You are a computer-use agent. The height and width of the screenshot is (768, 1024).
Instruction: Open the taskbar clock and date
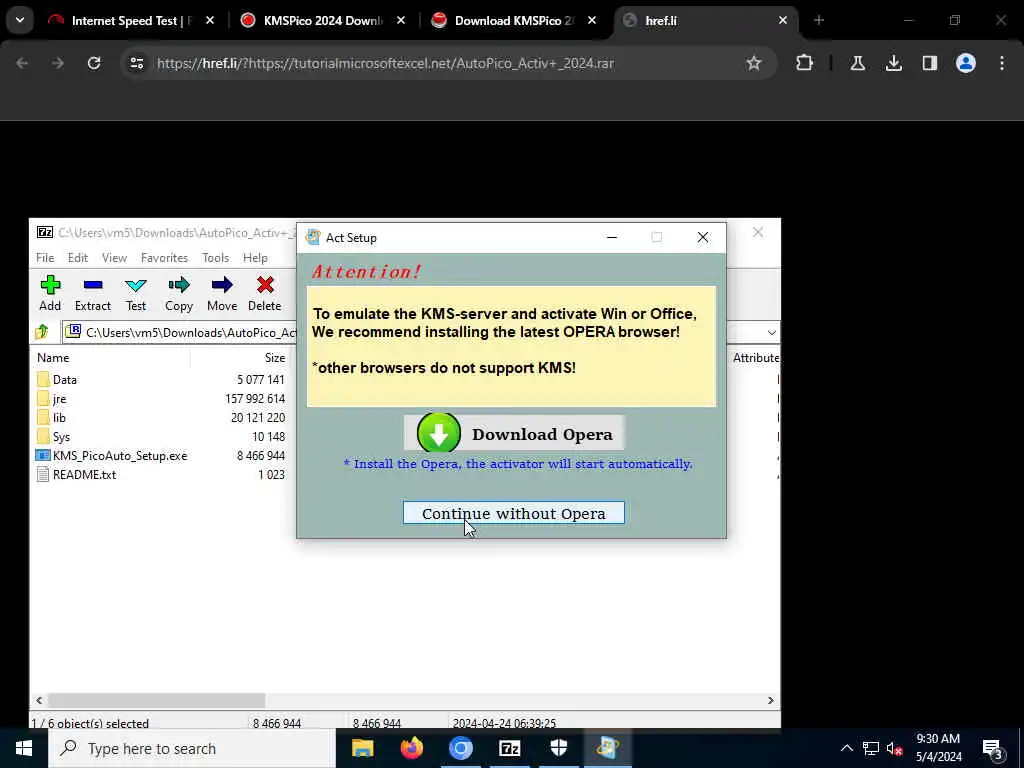point(938,748)
